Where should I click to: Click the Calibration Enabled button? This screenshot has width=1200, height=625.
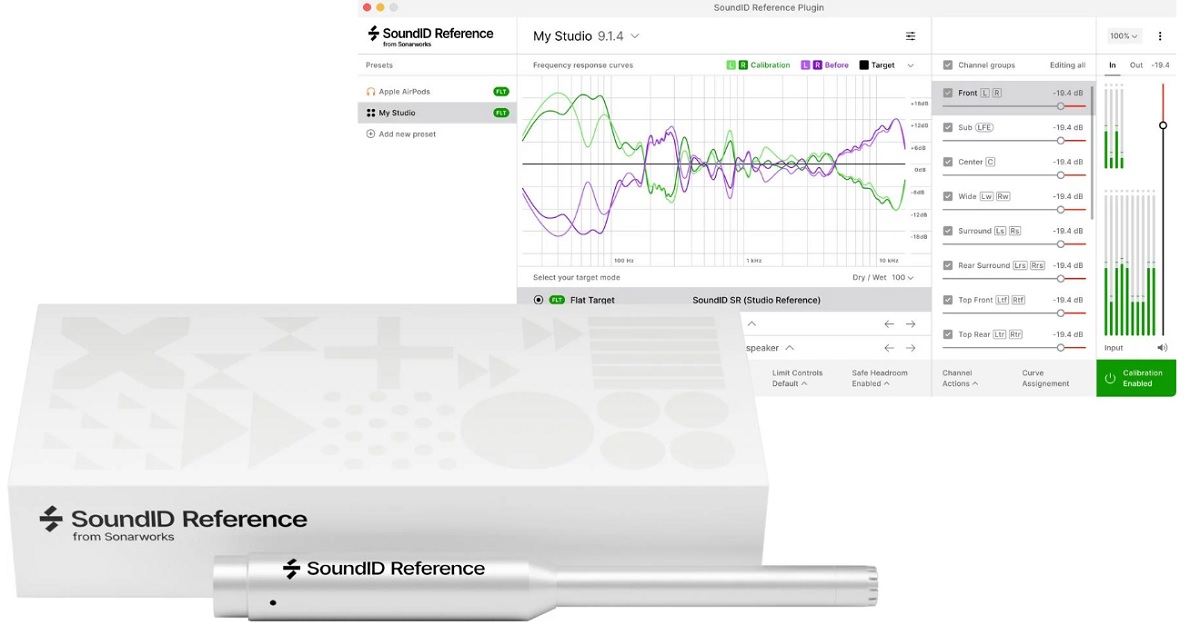(1136, 378)
